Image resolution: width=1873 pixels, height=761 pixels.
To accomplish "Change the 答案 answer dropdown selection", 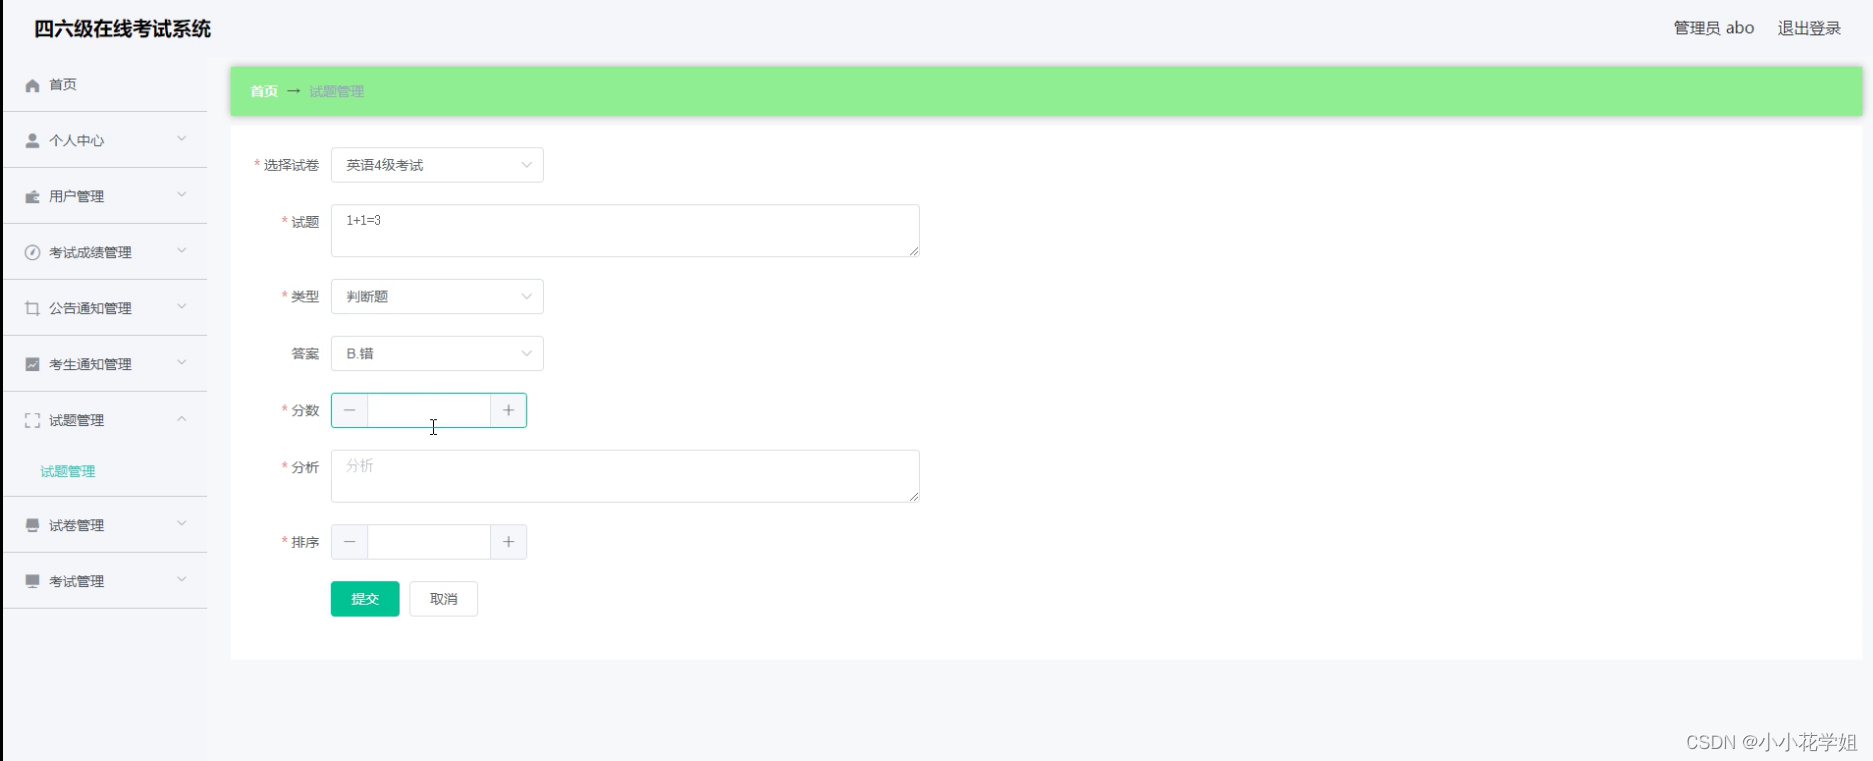I will tap(437, 353).
